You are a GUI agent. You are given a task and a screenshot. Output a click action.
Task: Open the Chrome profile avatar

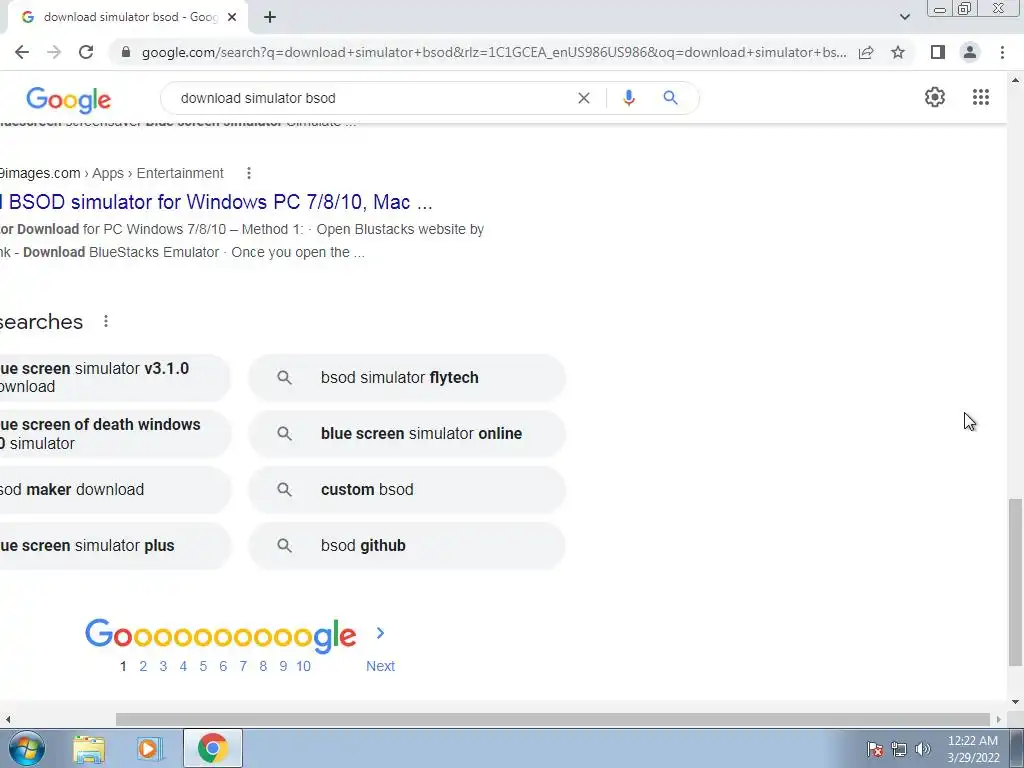pos(970,52)
